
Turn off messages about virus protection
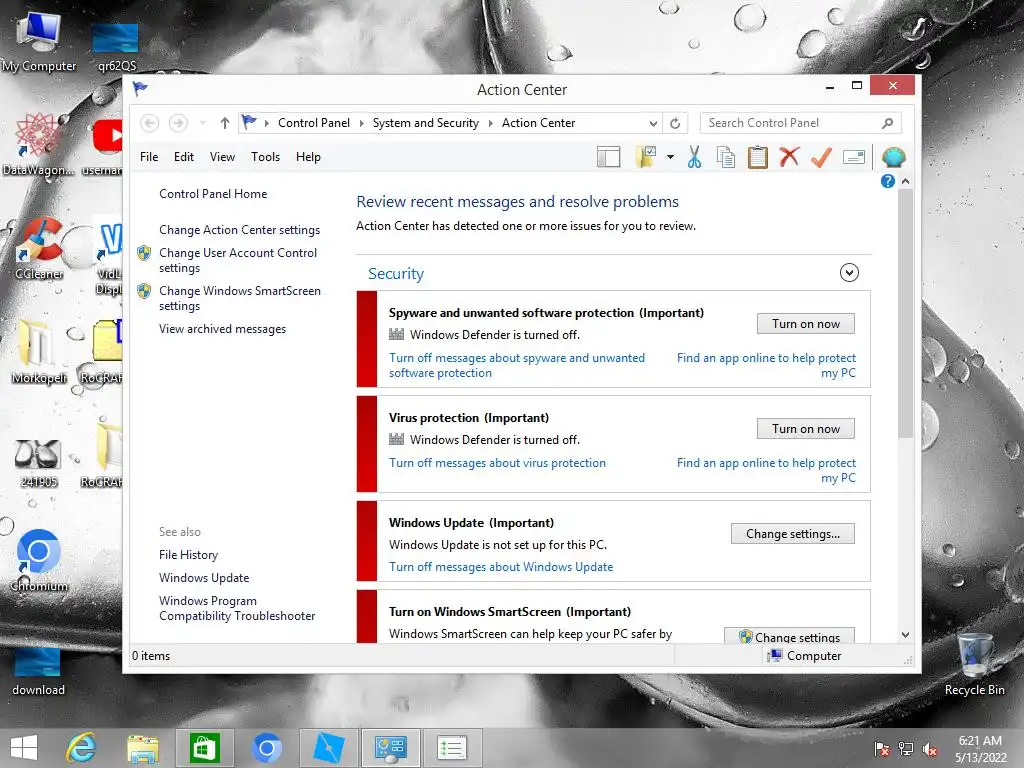pos(497,463)
